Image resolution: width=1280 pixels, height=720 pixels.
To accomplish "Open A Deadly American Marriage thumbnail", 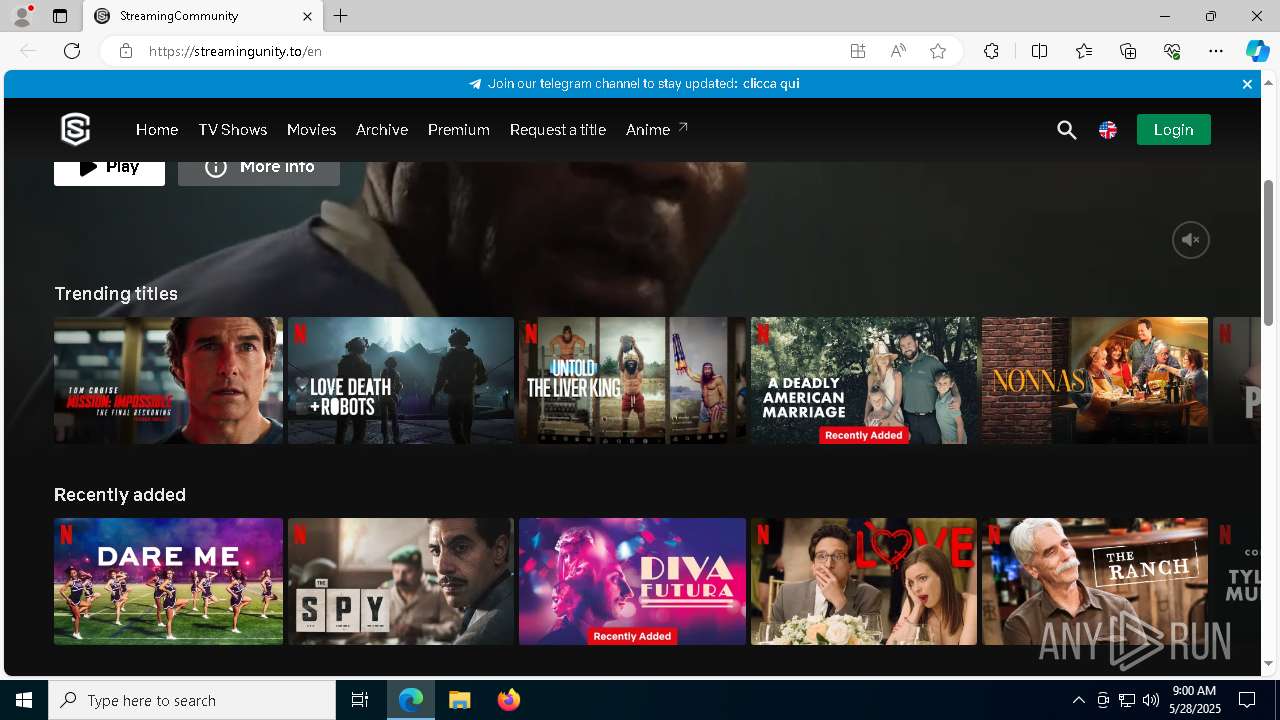I will point(864,380).
